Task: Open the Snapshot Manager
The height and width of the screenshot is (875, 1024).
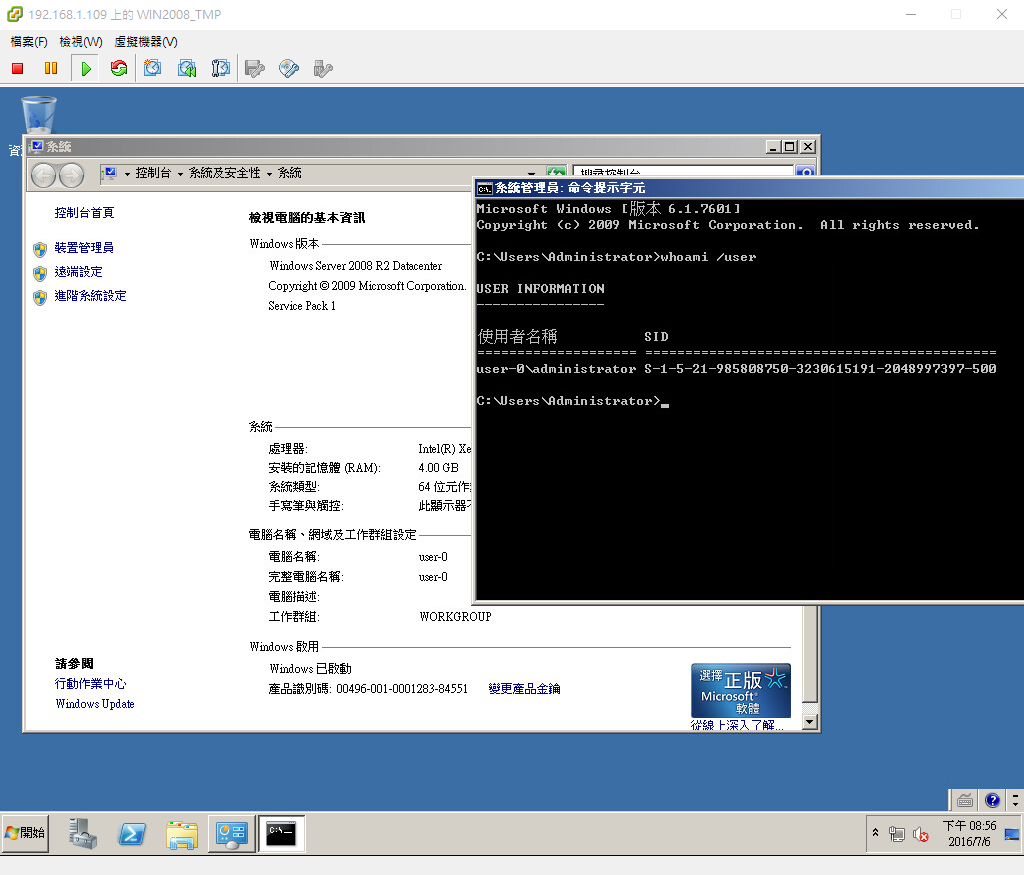Action: pos(221,68)
